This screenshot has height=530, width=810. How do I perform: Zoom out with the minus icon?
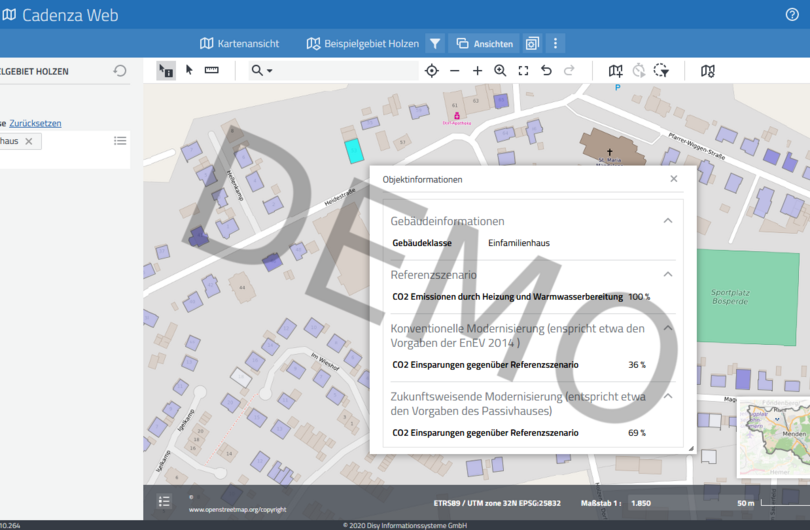tap(455, 71)
